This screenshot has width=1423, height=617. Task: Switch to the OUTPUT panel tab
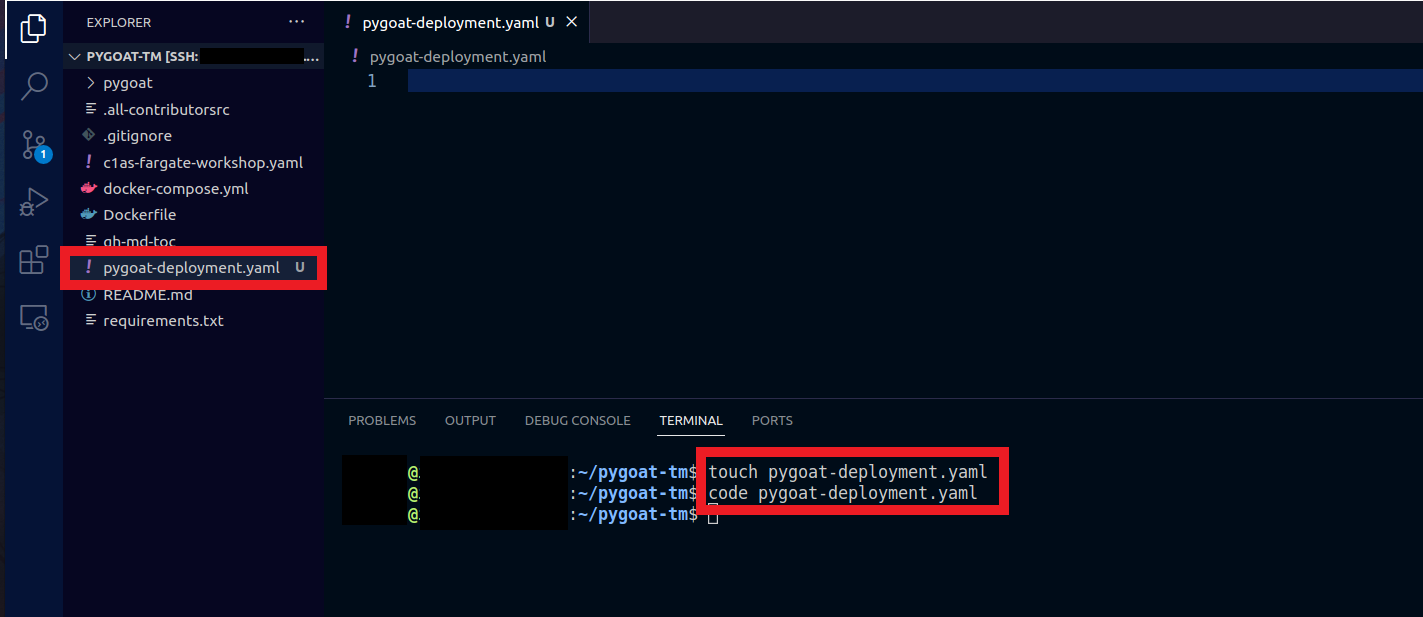(470, 420)
